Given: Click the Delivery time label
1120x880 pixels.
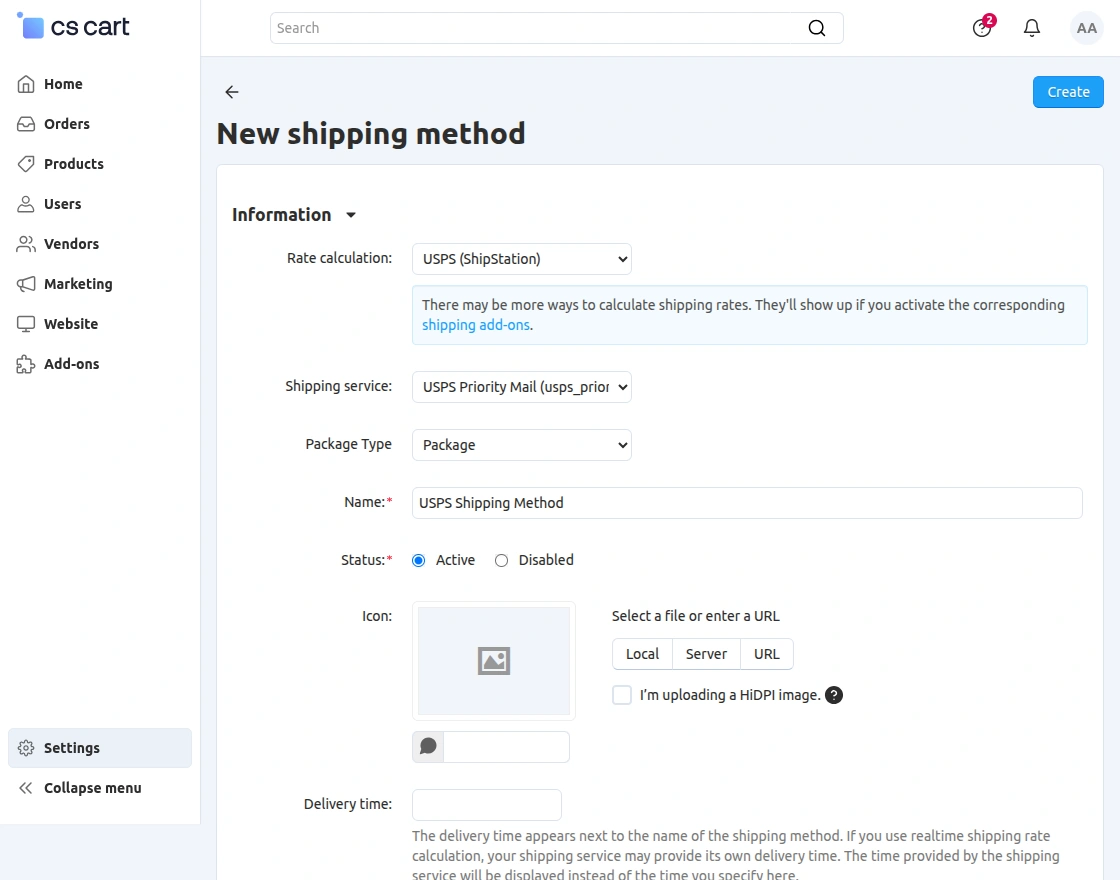Looking at the screenshot, I should [348, 804].
